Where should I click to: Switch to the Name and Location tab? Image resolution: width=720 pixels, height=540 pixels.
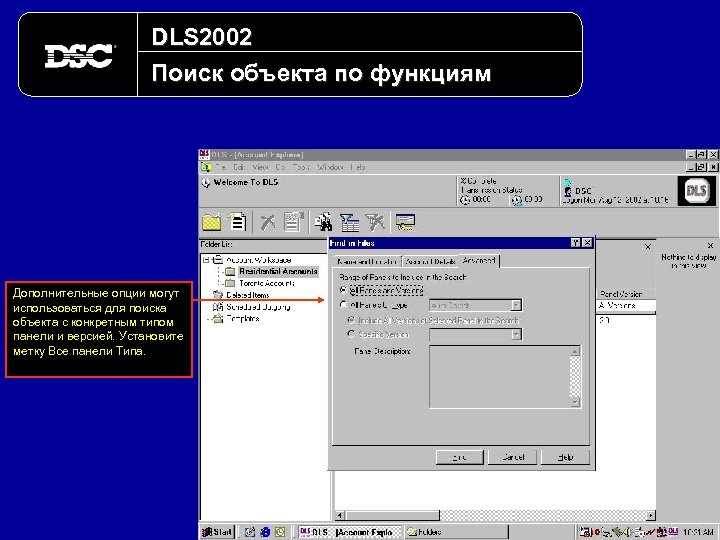(x=367, y=261)
